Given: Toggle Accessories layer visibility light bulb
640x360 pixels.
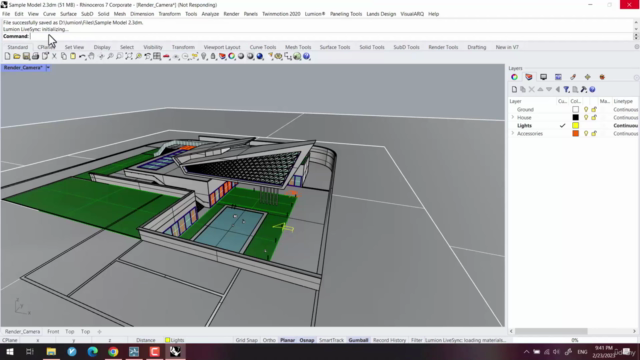Looking at the screenshot, I should click(x=586, y=133).
